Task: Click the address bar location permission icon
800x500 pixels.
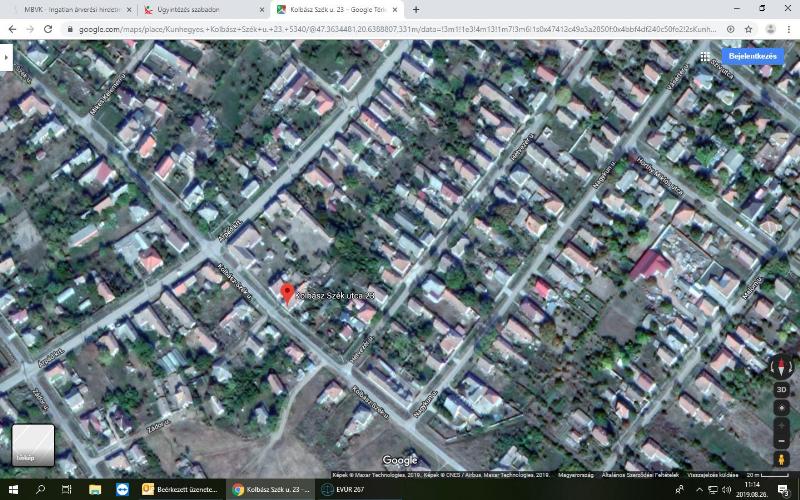Action: tap(731, 30)
